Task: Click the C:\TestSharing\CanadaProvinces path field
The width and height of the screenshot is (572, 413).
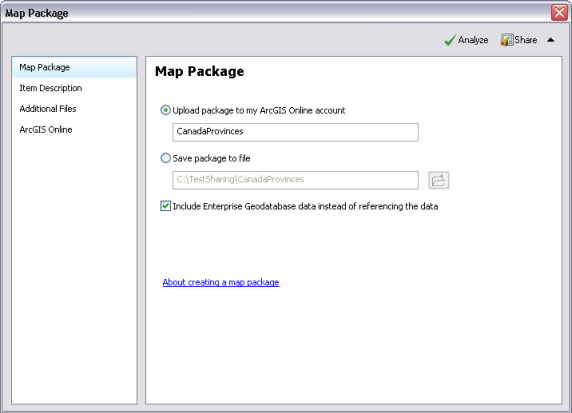Action: point(295,180)
